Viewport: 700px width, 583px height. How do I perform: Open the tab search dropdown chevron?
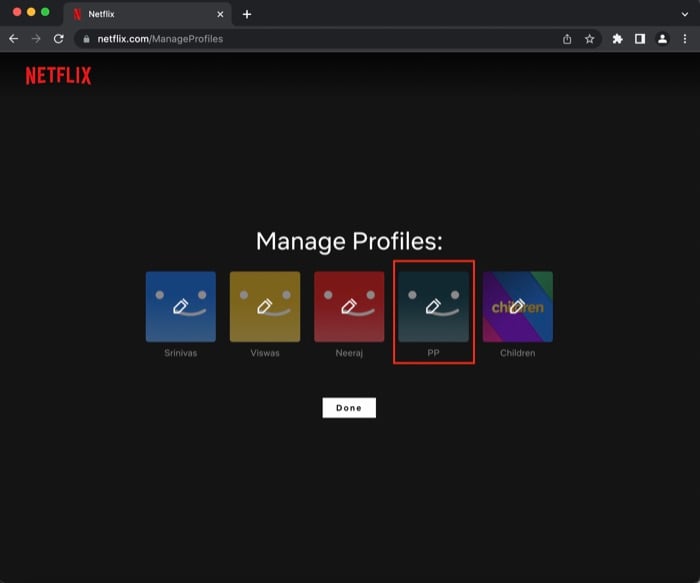[x=685, y=14]
